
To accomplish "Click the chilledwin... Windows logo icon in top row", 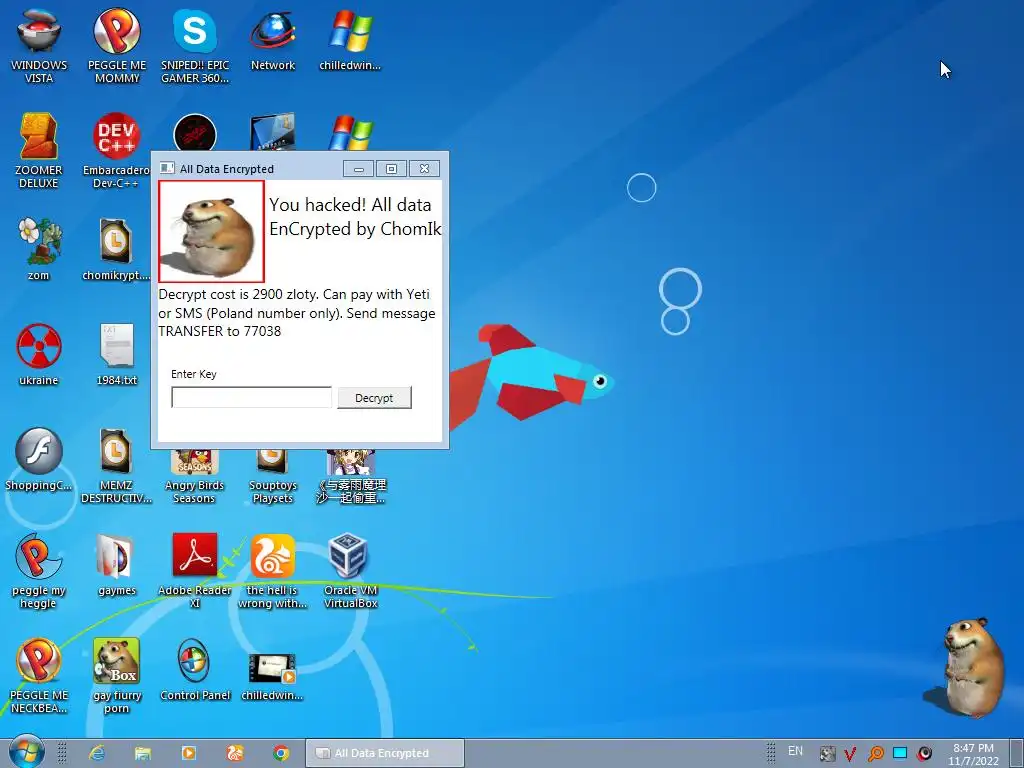I will (x=351, y=40).
